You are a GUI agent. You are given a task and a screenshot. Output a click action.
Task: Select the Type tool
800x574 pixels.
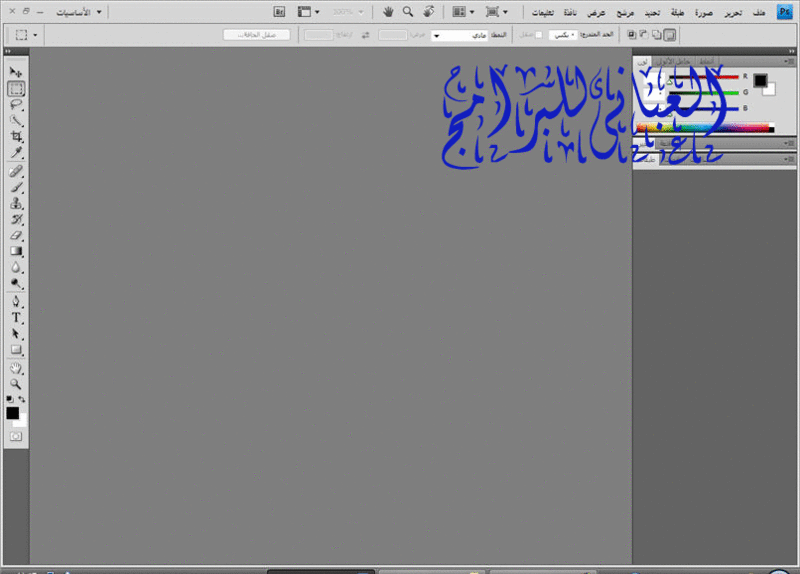[16, 317]
